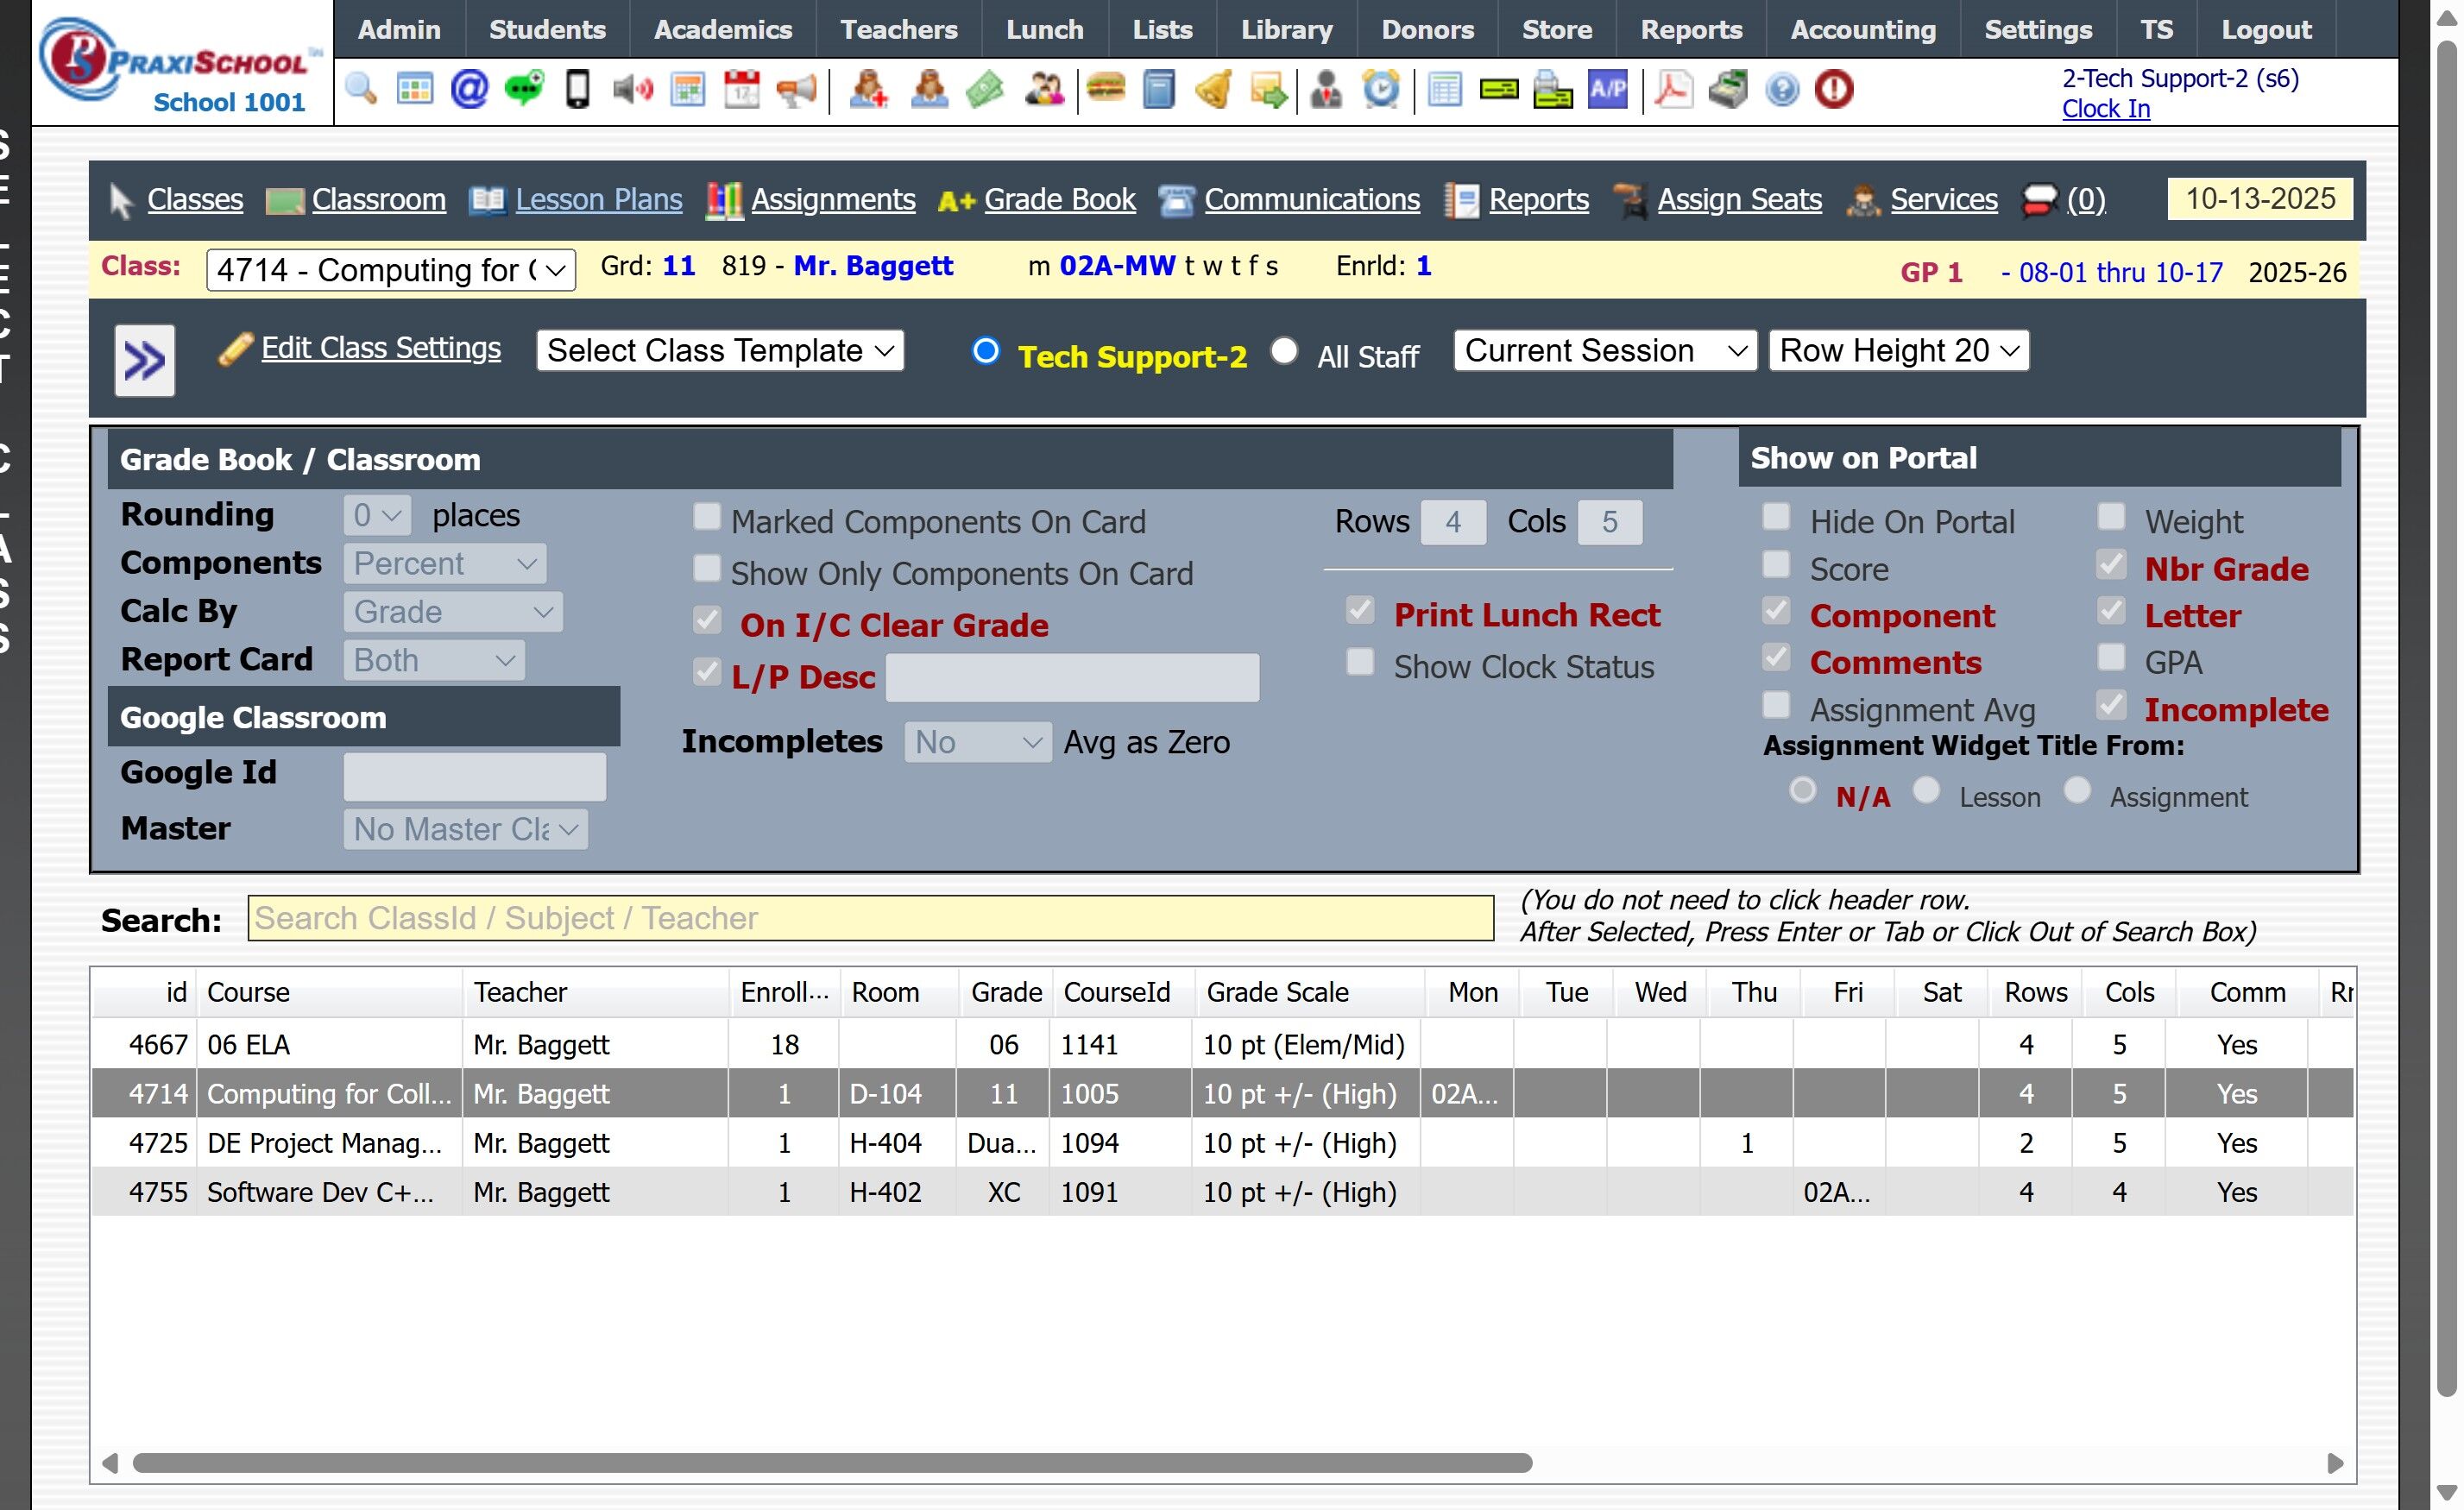Screen dimensions: 2464x1510
Task: Switch to the Grade Book tab
Action: click(x=1059, y=200)
